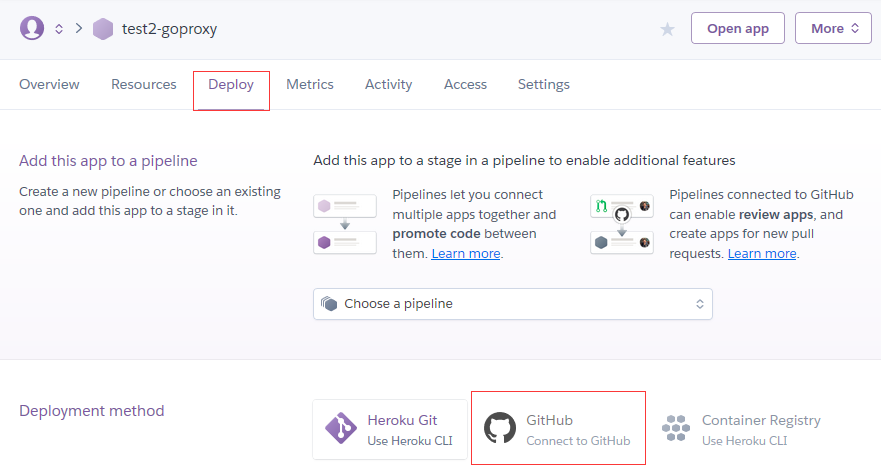The width and height of the screenshot is (881, 469).
Task: Click the breadcrumb arrow before app name
Action: (79, 28)
